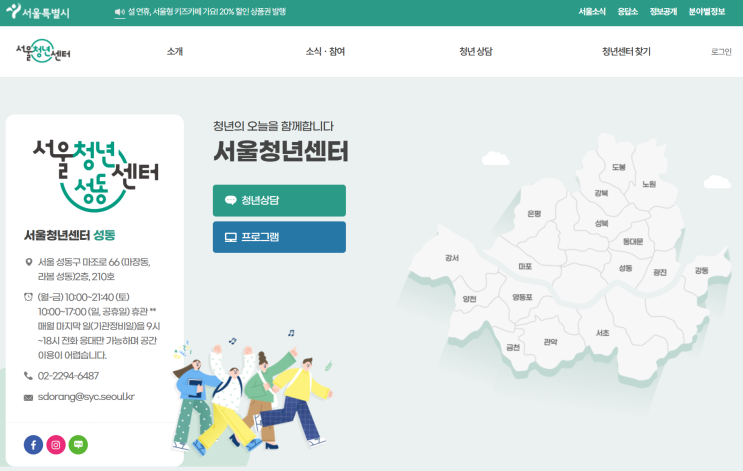Click the 설 연휴 키즈카페 announcement text
The height and width of the screenshot is (471, 743).
[207, 12]
